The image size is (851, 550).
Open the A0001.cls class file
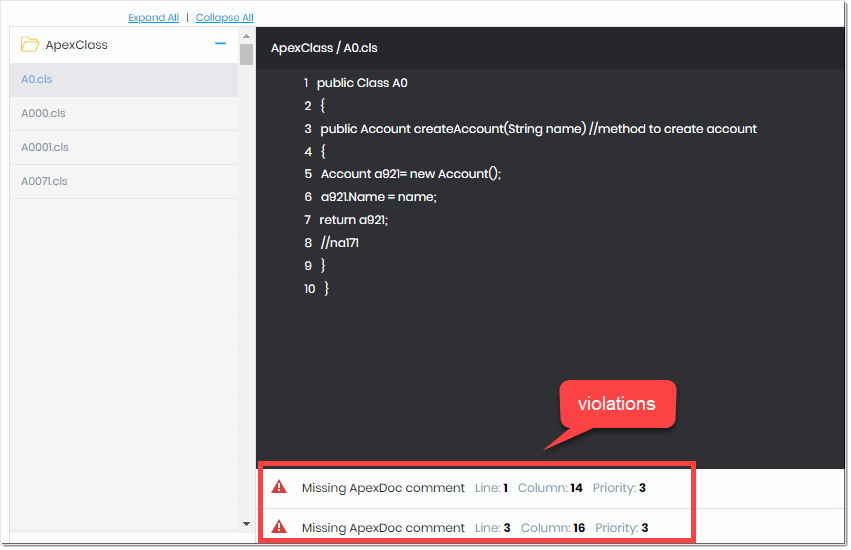click(x=45, y=147)
